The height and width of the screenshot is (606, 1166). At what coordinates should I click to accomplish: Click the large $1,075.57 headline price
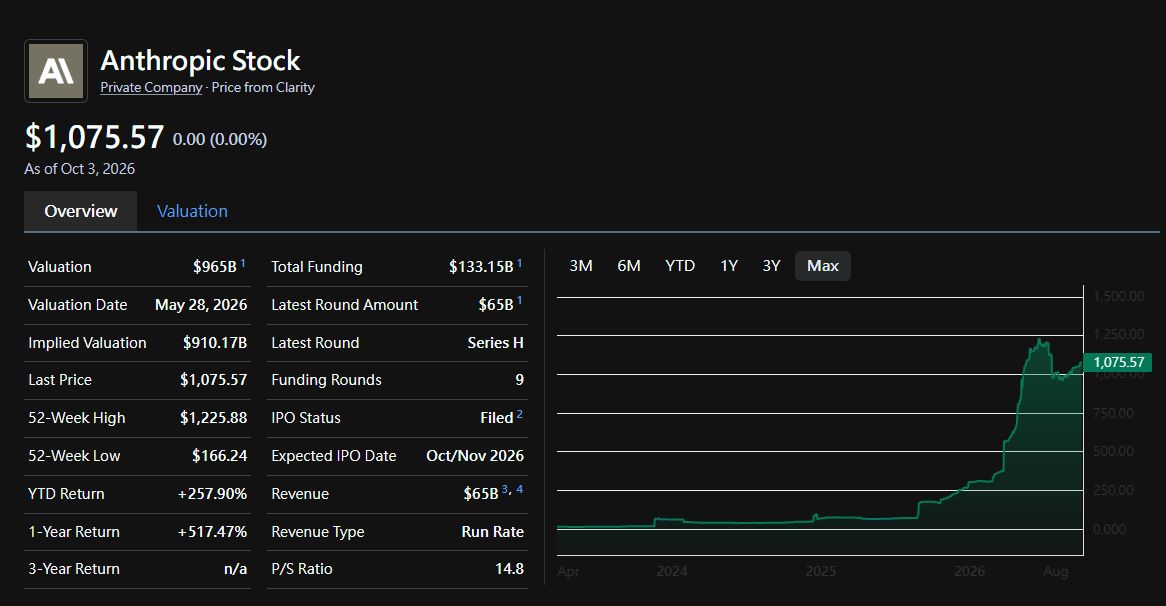click(x=94, y=137)
